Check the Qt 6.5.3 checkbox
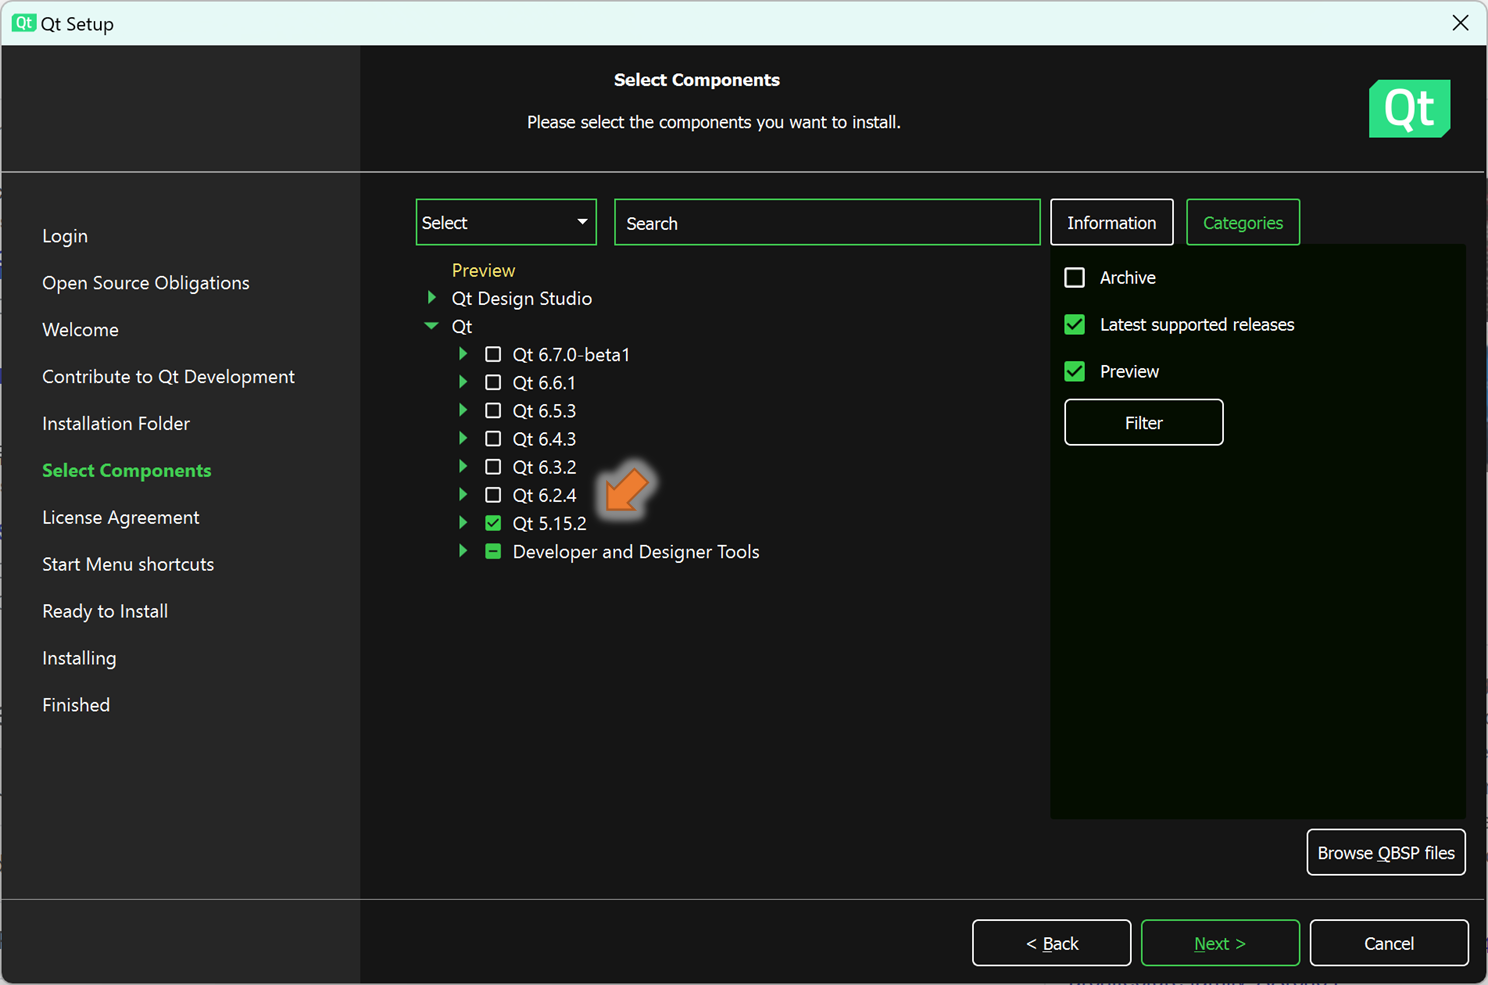The image size is (1488, 985). pos(493,410)
